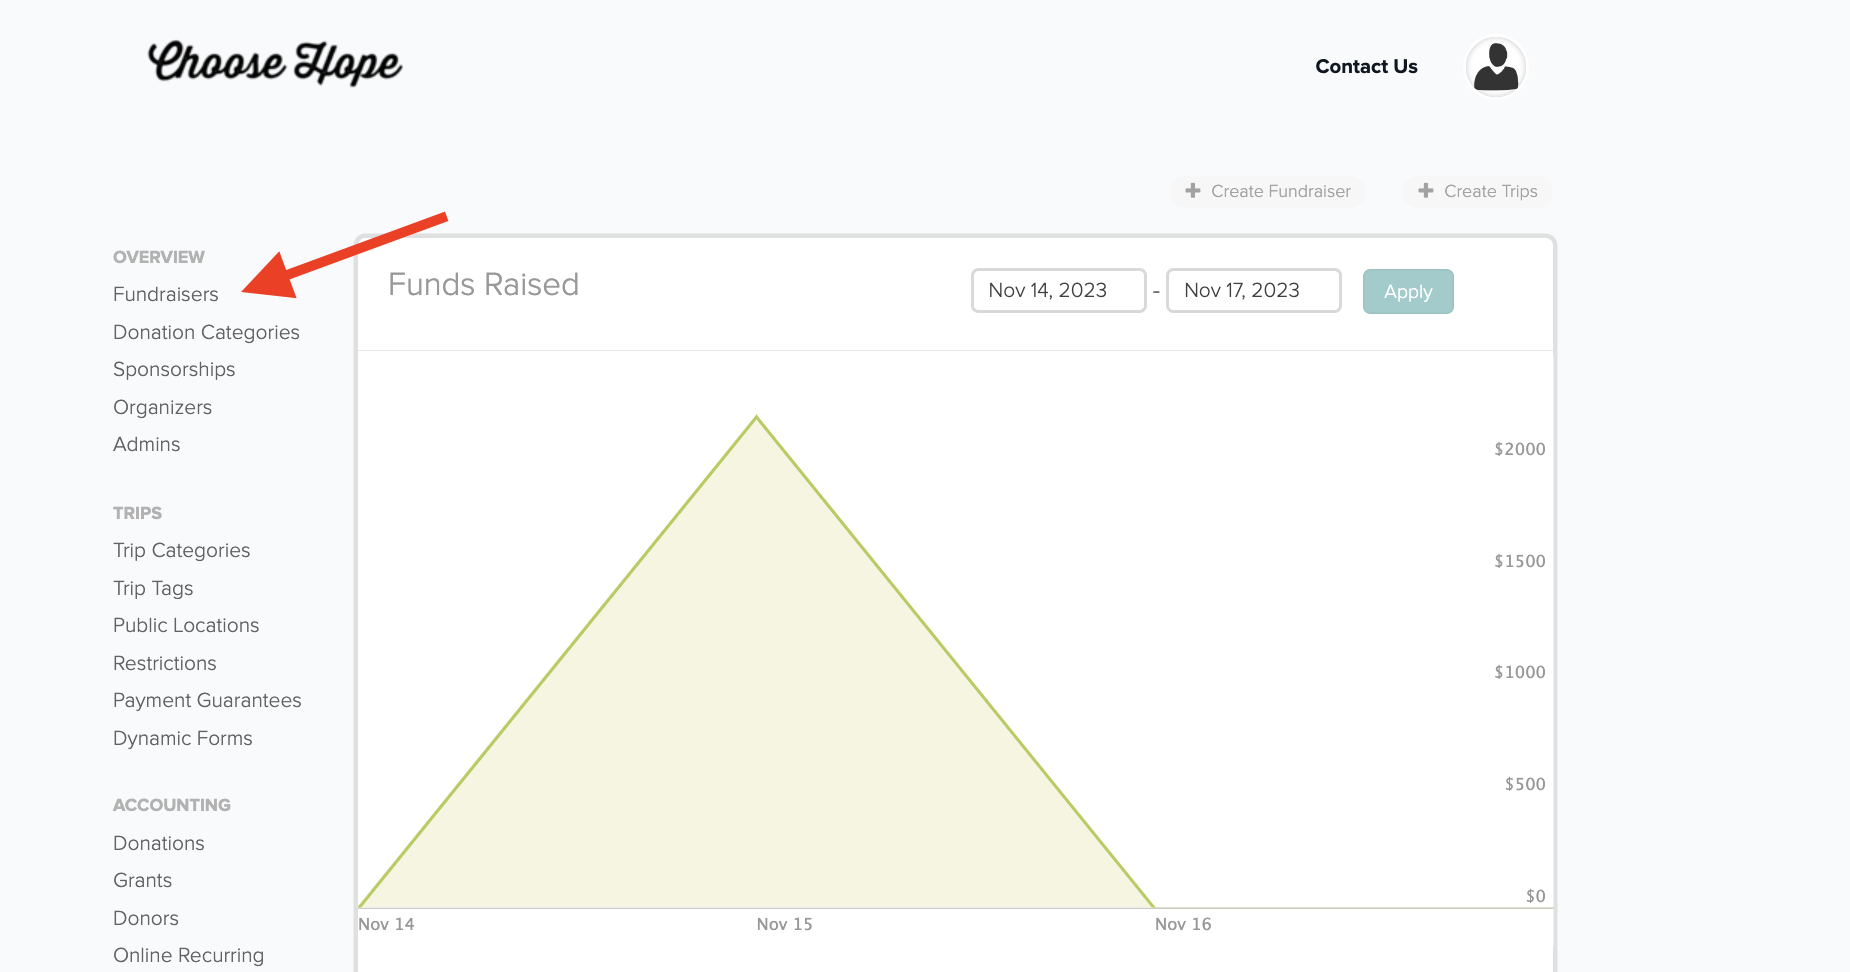
Task: Click the $1000 axis label
Action: pyautogui.click(x=1520, y=672)
